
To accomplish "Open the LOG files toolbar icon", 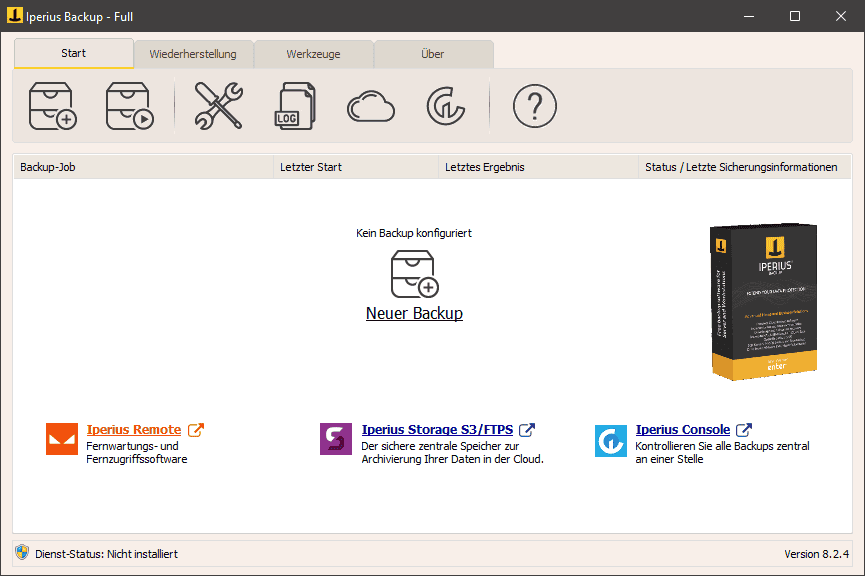I will pos(294,106).
